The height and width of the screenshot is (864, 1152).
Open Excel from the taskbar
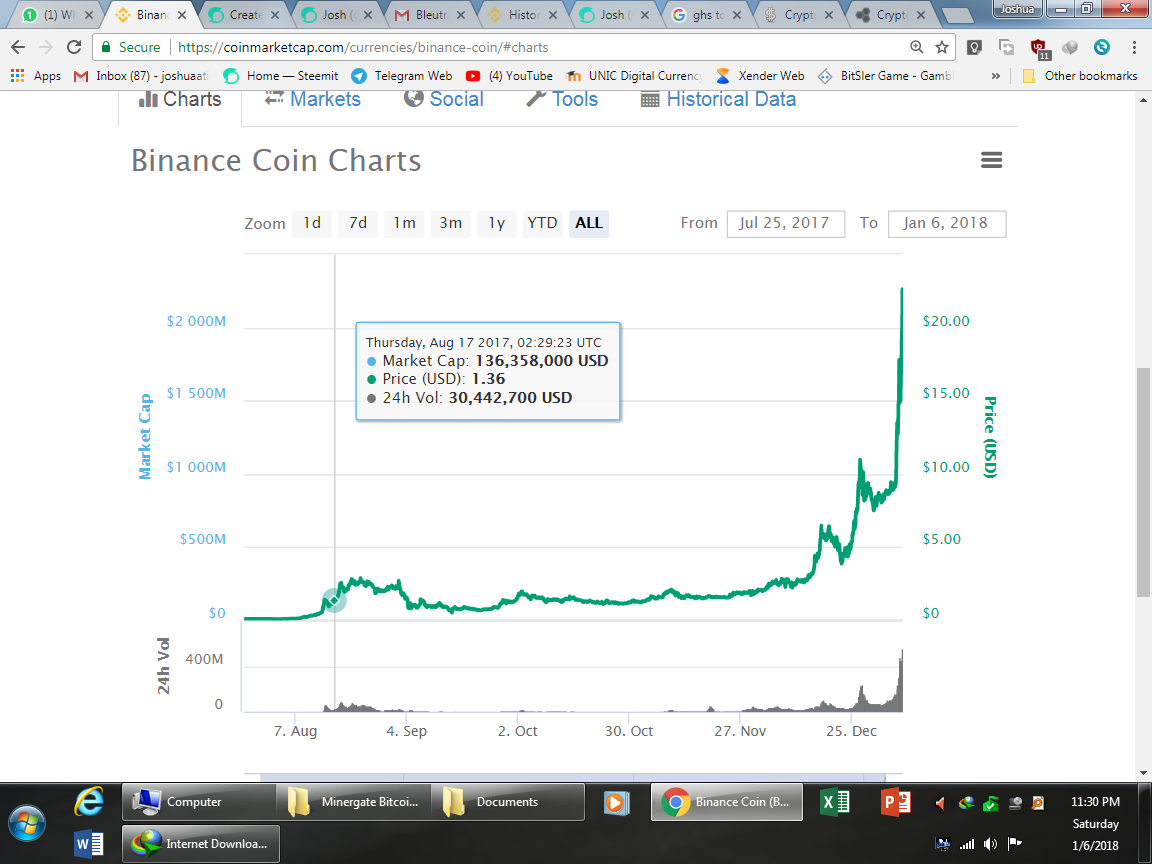click(x=835, y=802)
